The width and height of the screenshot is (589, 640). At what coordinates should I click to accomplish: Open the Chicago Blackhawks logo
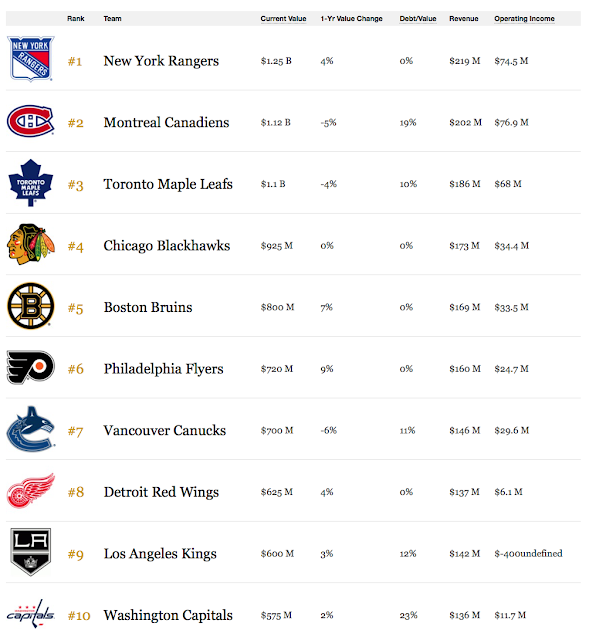pos(31,244)
